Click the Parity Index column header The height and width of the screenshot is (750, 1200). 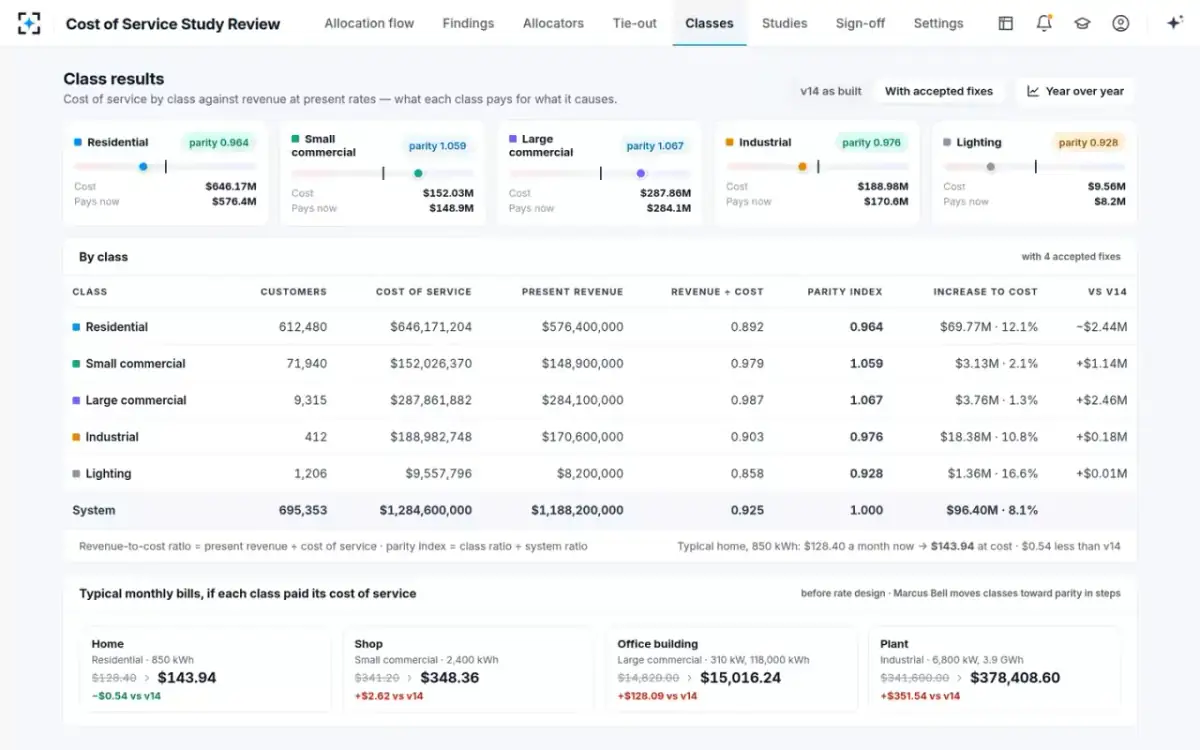(845, 292)
